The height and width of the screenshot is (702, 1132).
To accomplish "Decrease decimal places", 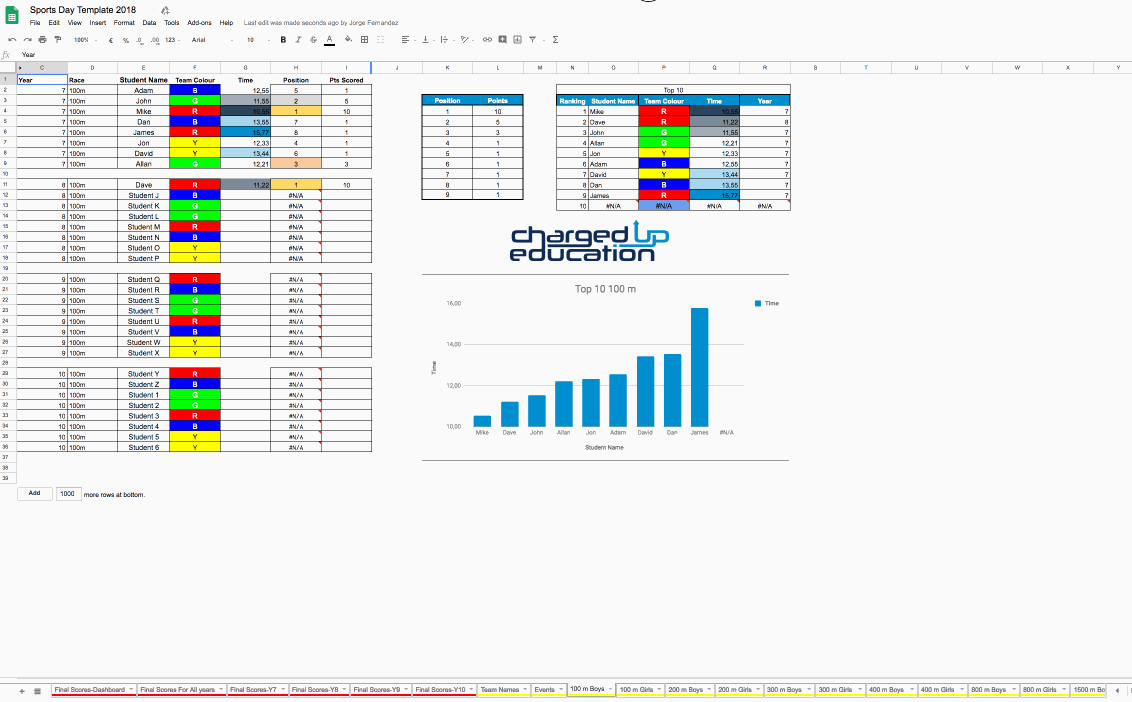I will pos(139,40).
